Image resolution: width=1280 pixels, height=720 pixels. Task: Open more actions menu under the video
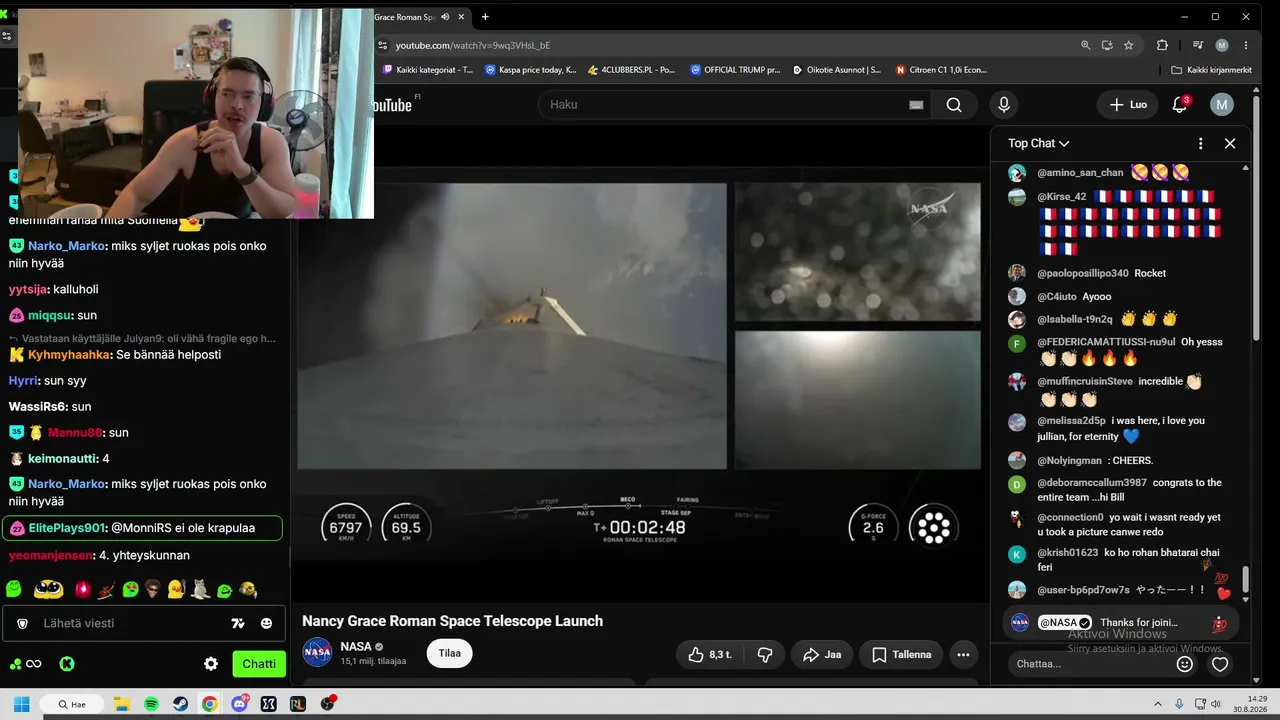click(963, 655)
